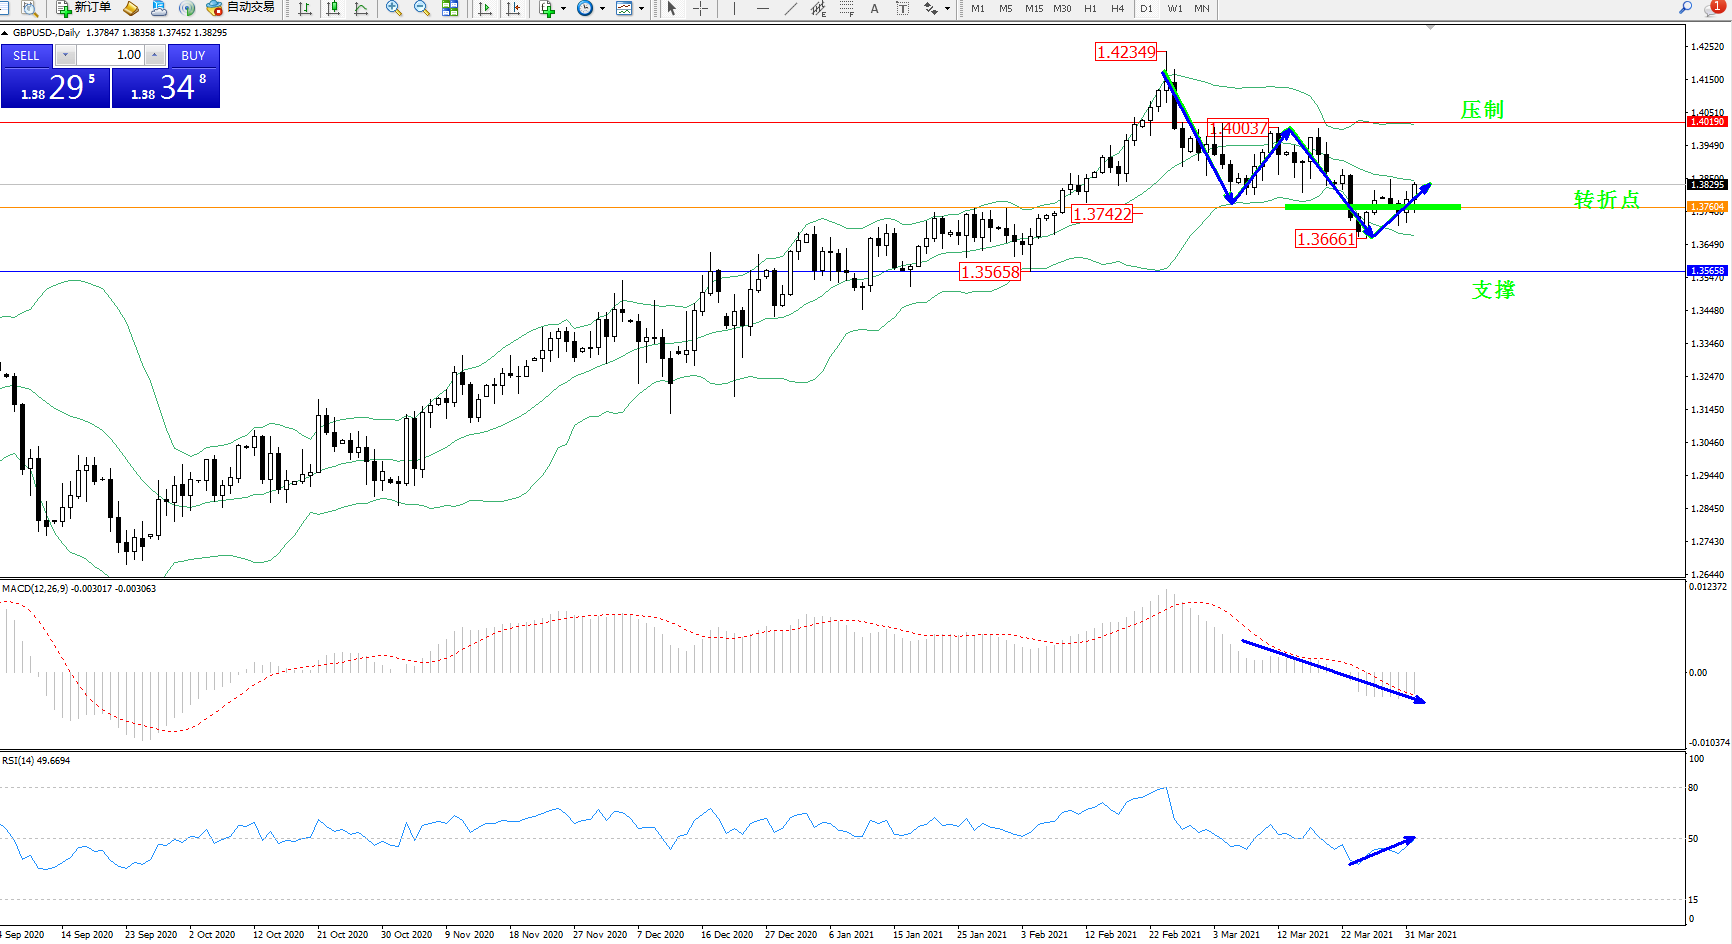
Task: Switch to the H4 timeframe
Action: tap(1117, 8)
